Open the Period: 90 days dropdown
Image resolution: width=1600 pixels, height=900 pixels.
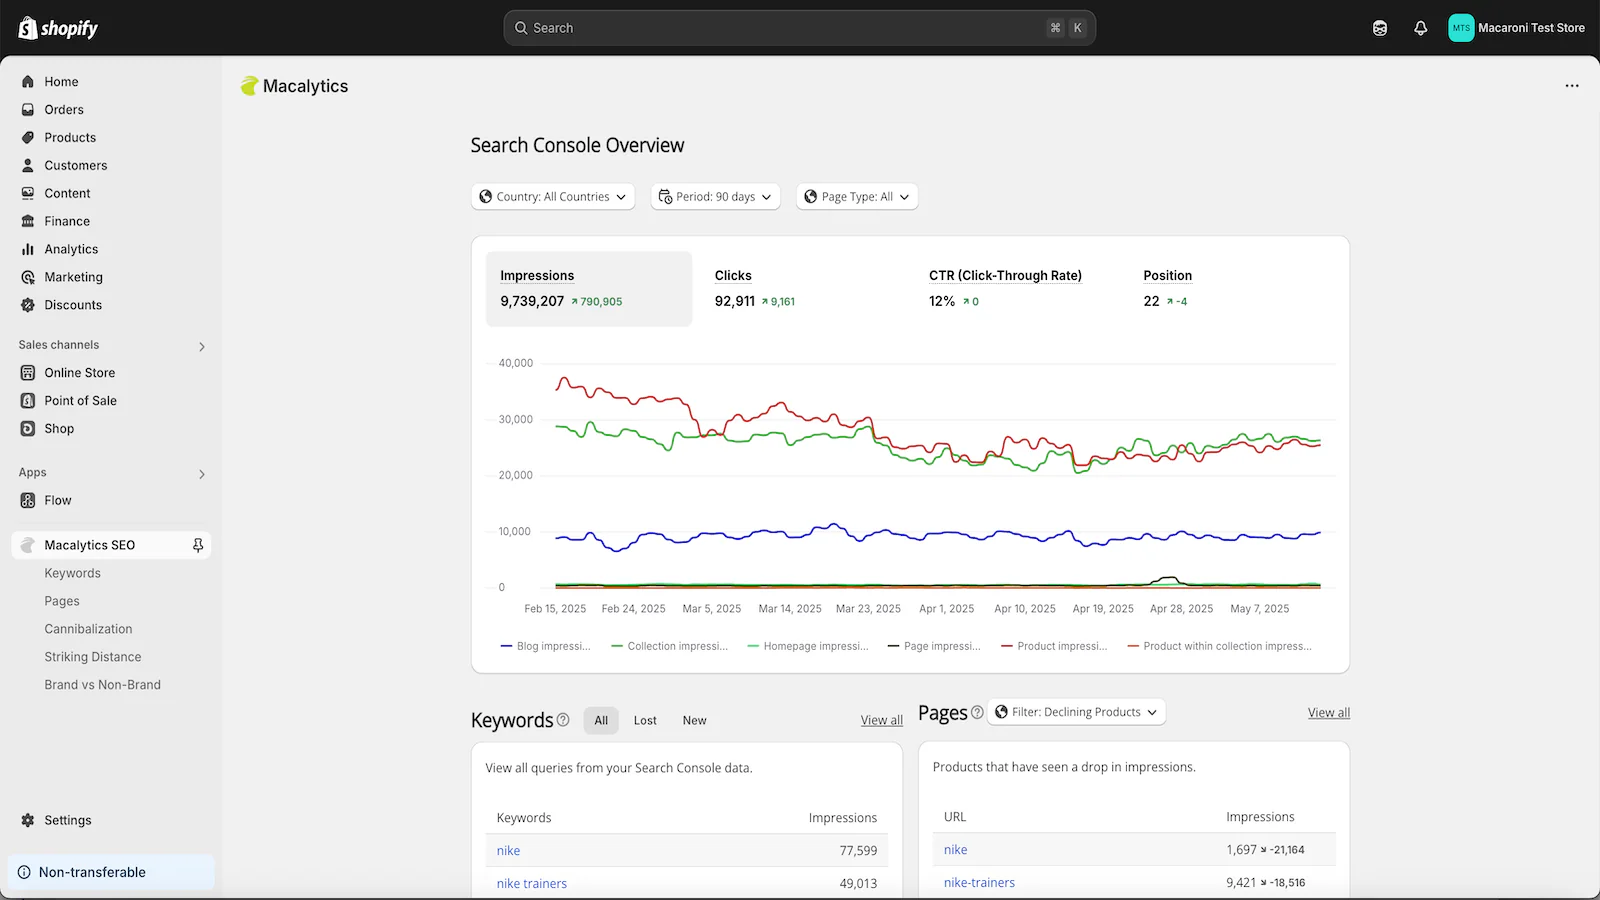tap(716, 197)
